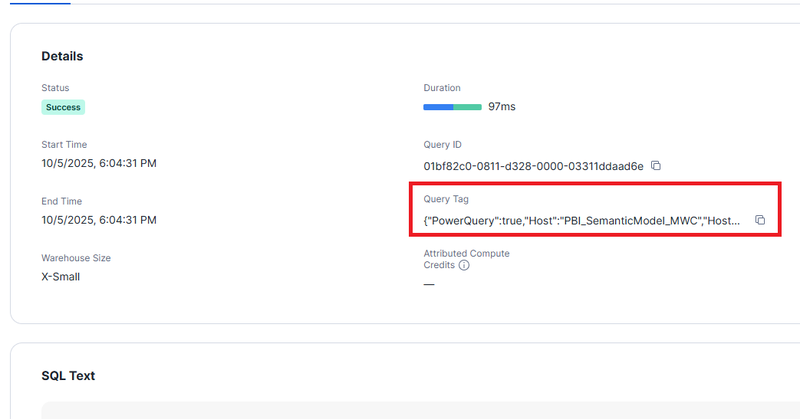Click the Query ID label
800x419 pixels.
[x=442, y=144]
